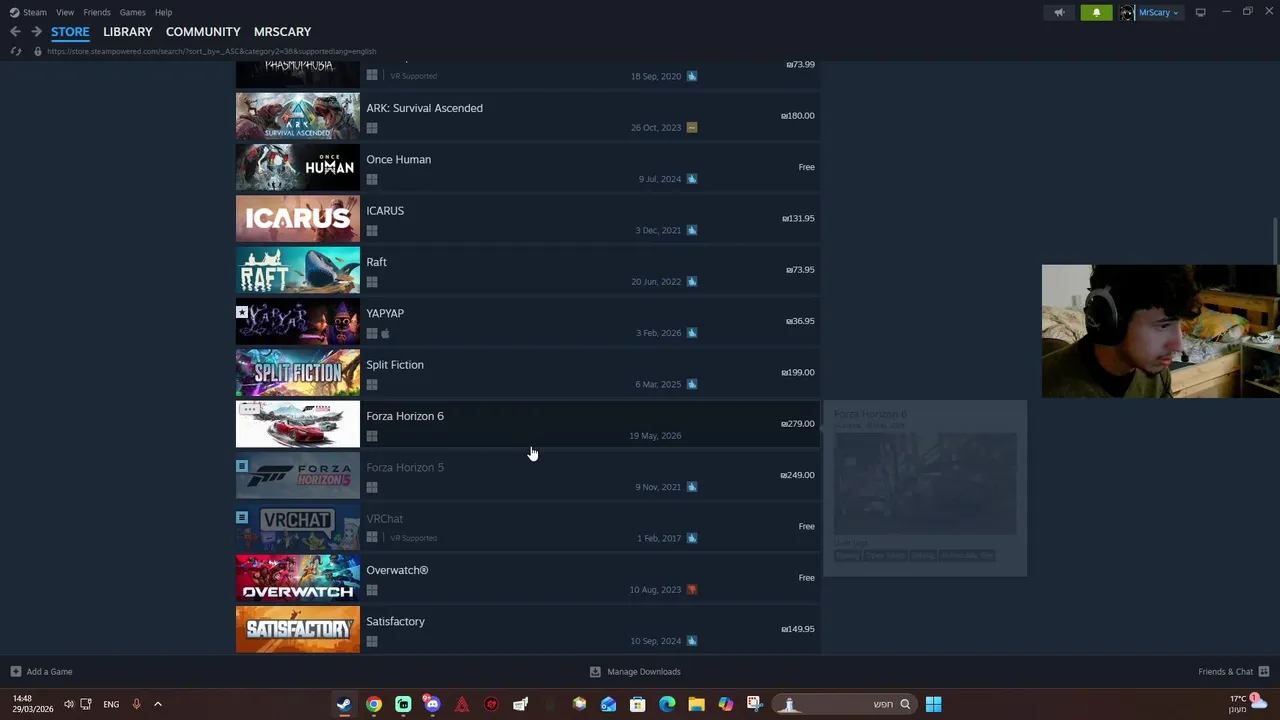This screenshot has height=720, width=1280.
Task: Switch to the COMMUNITY tab
Action: (203, 32)
